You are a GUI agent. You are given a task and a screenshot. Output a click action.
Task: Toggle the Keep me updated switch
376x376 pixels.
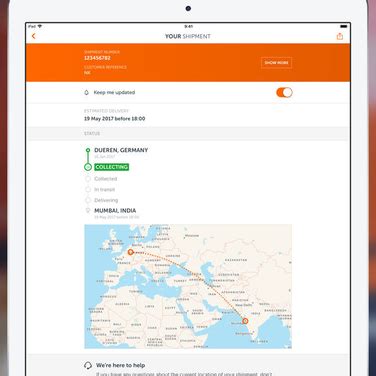pyautogui.click(x=284, y=92)
